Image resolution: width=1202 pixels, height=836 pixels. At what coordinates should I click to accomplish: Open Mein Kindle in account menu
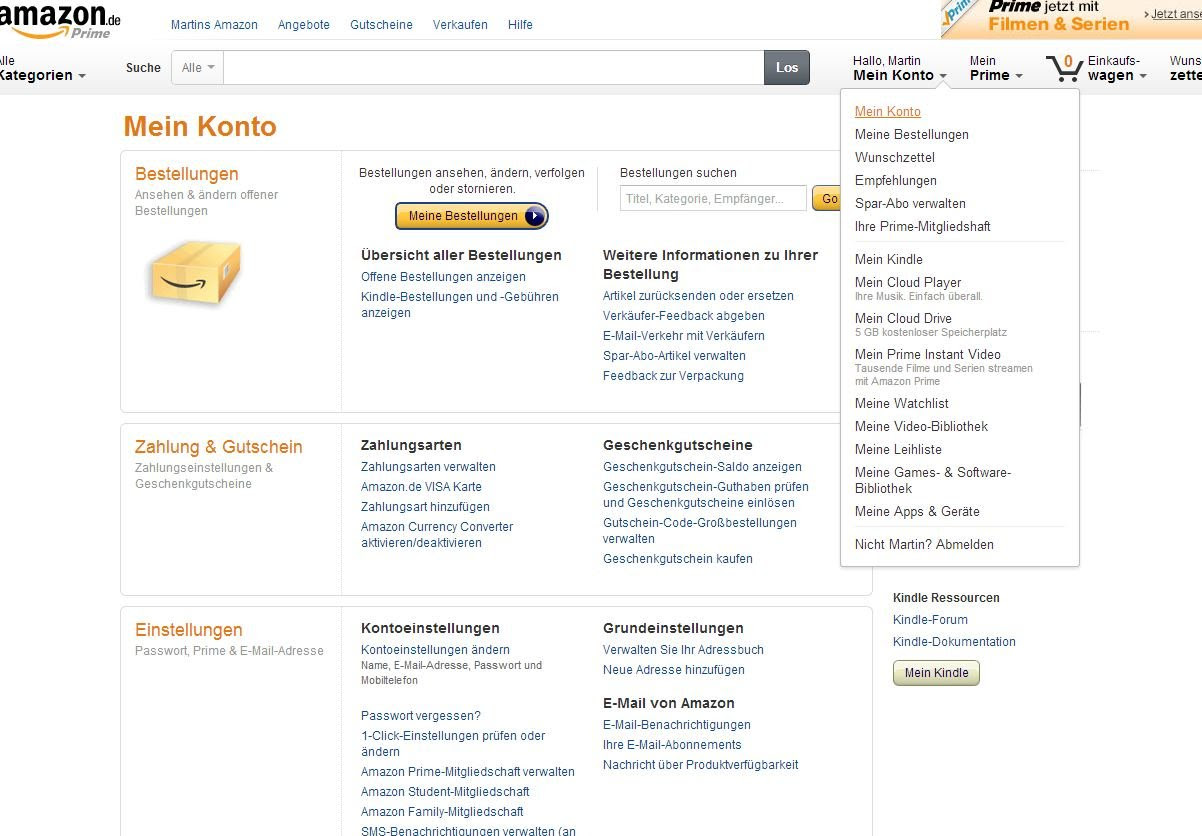click(x=889, y=260)
